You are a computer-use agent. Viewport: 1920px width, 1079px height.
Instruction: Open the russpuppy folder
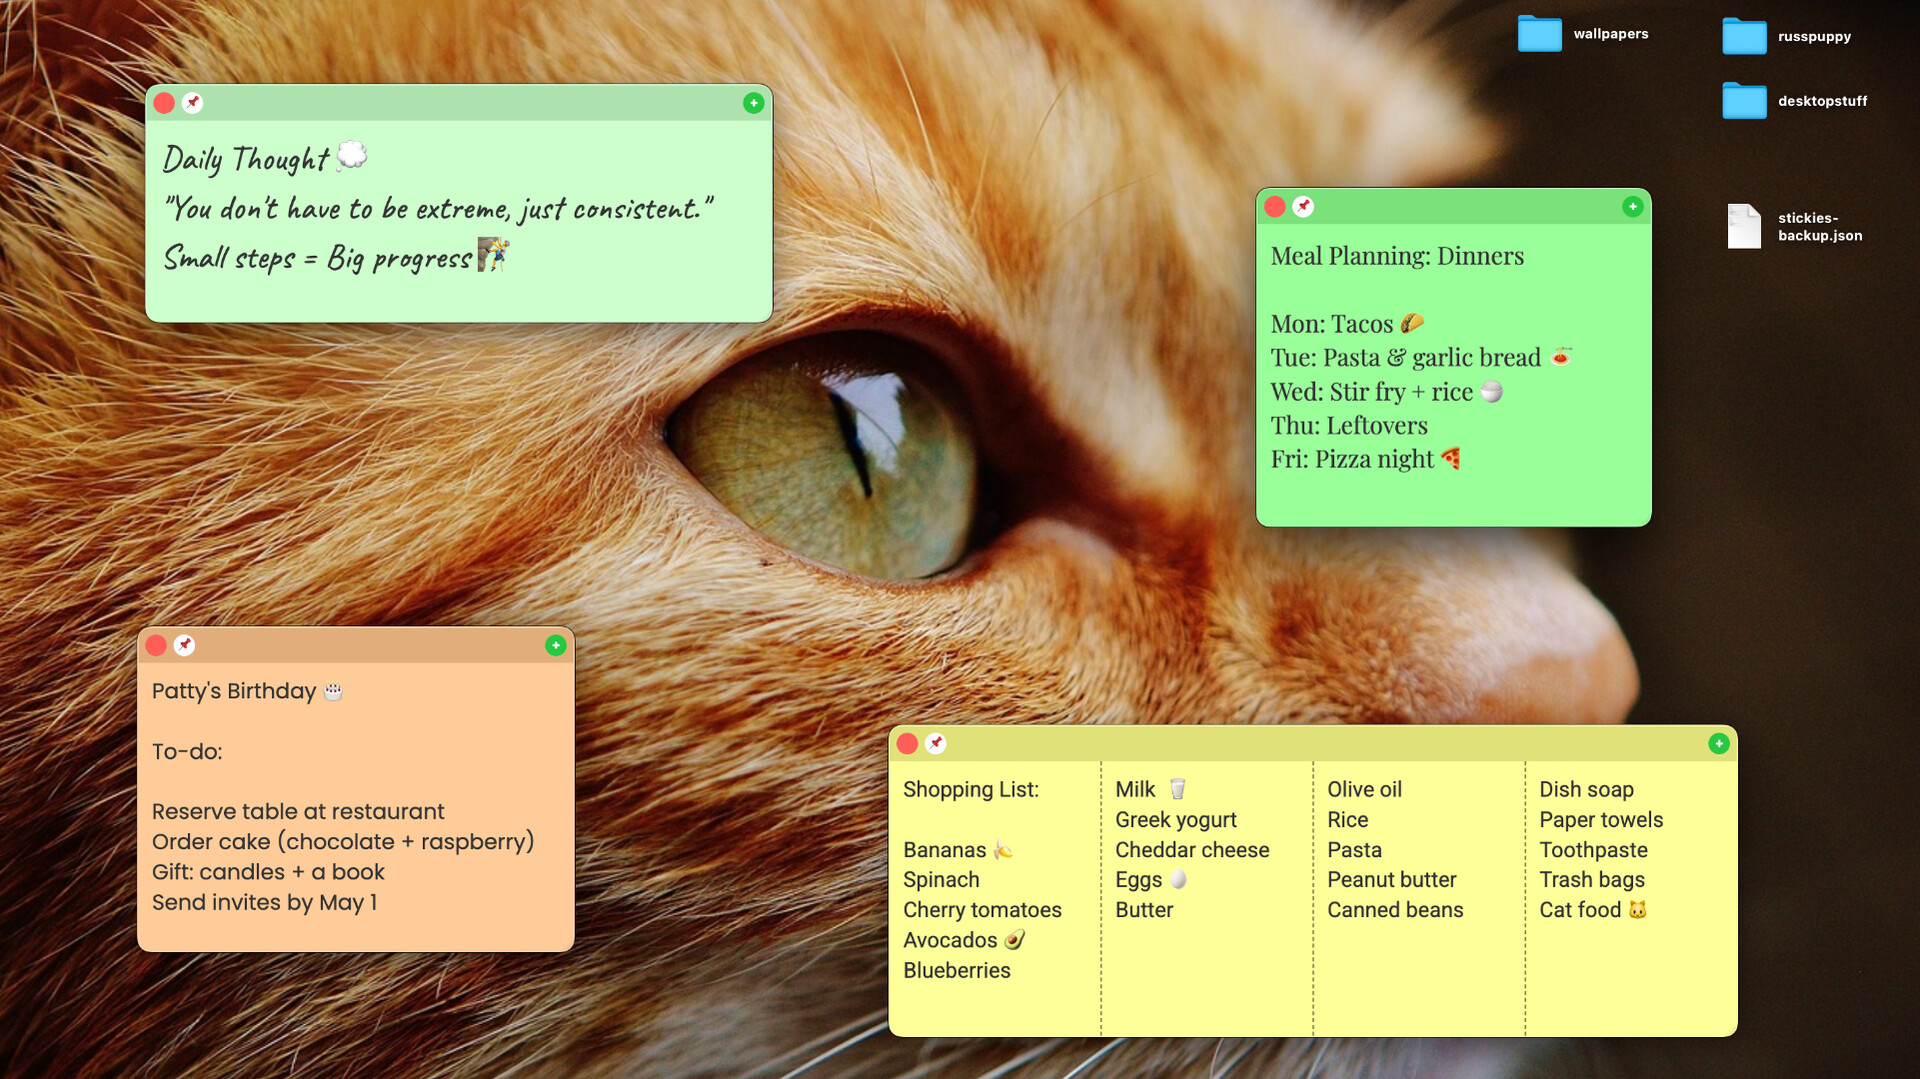coord(1744,35)
